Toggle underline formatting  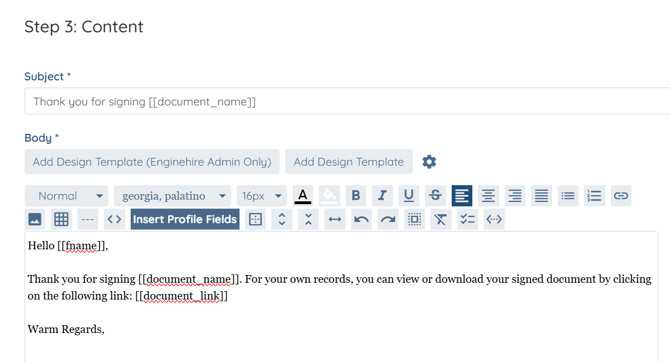click(x=408, y=196)
